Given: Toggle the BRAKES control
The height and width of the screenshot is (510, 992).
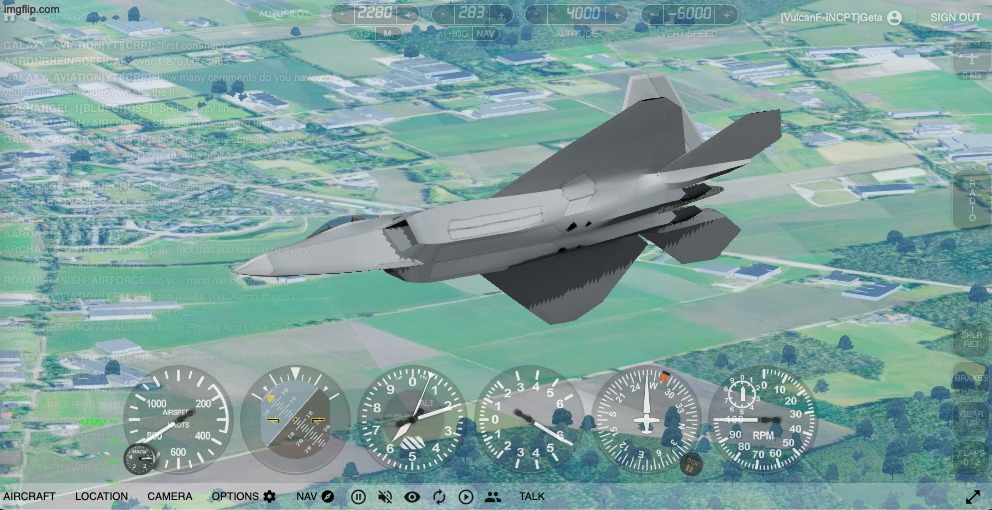Looking at the screenshot, I should [x=970, y=380].
